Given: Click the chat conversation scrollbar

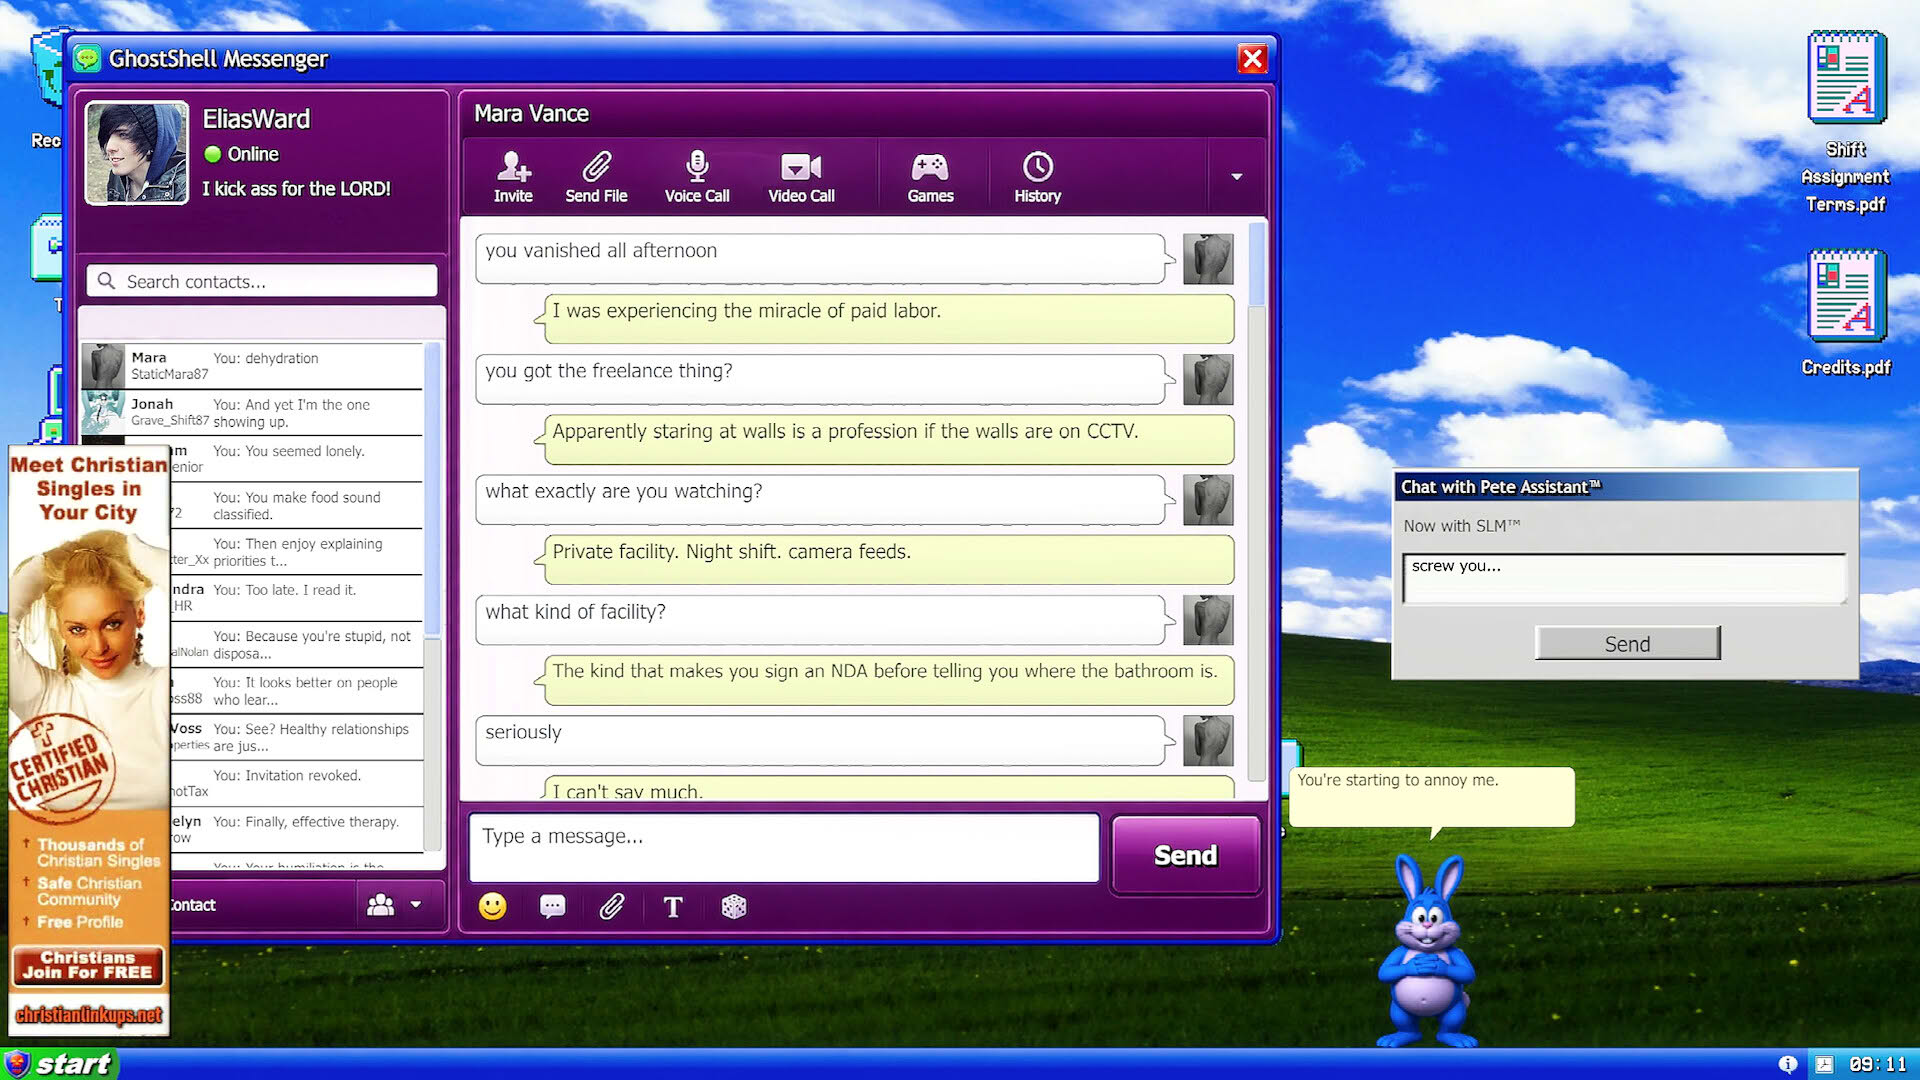Looking at the screenshot, I should pos(1257,500).
